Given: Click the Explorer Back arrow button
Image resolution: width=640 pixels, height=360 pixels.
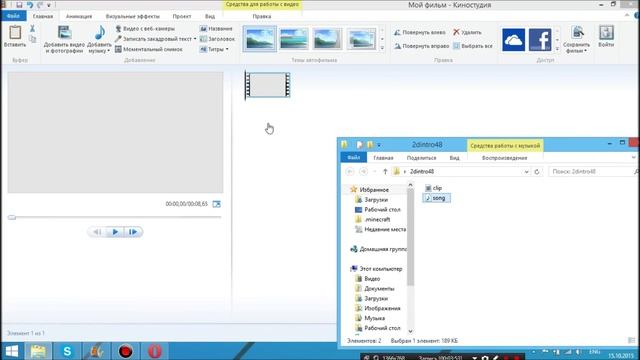Looking at the screenshot, I should click(349, 171).
